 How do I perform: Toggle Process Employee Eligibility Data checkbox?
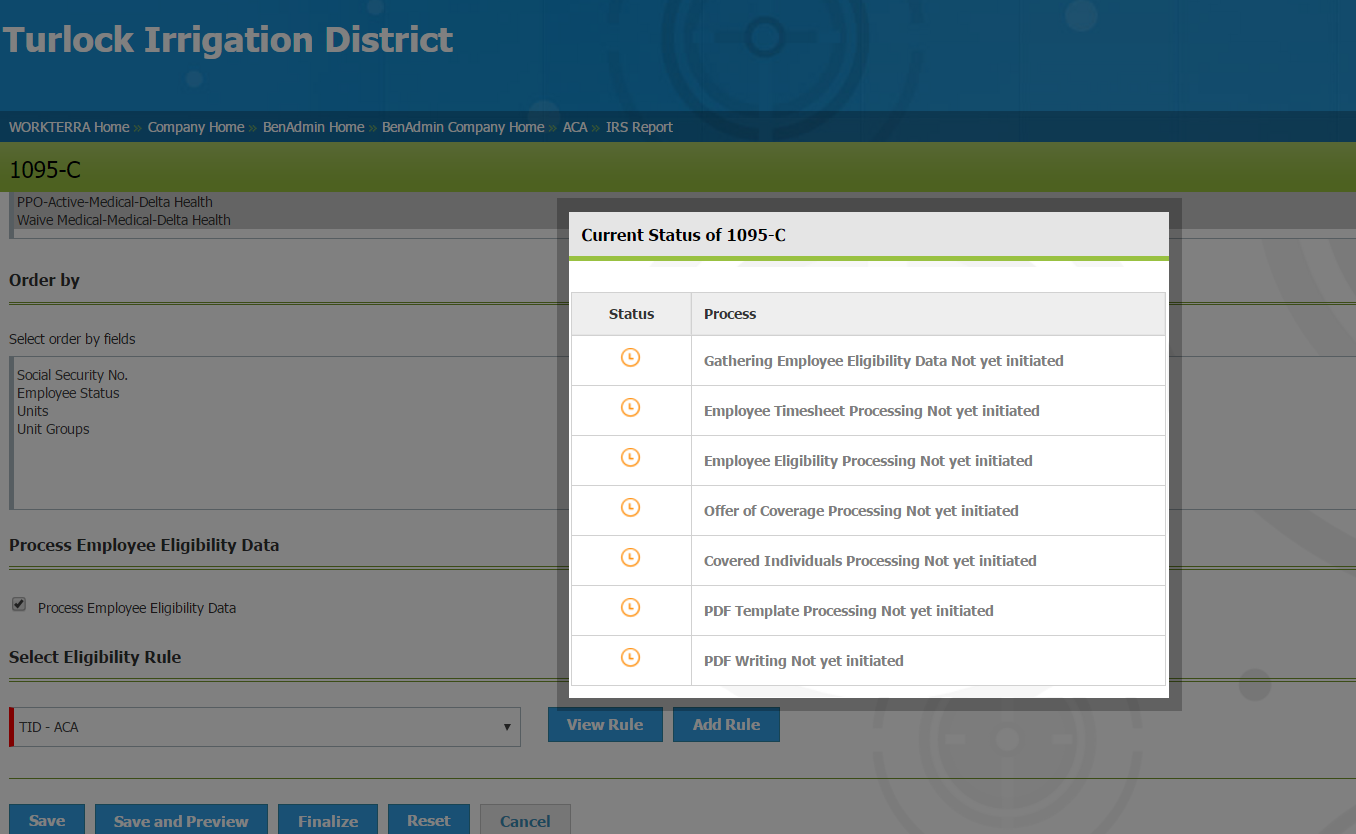pyautogui.click(x=19, y=605)
